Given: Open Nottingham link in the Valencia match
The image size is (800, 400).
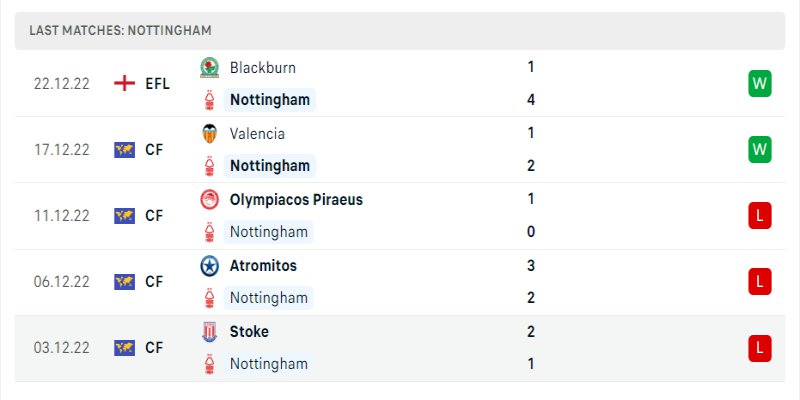Looking at the screenshot, I should (x=269, y=166).
